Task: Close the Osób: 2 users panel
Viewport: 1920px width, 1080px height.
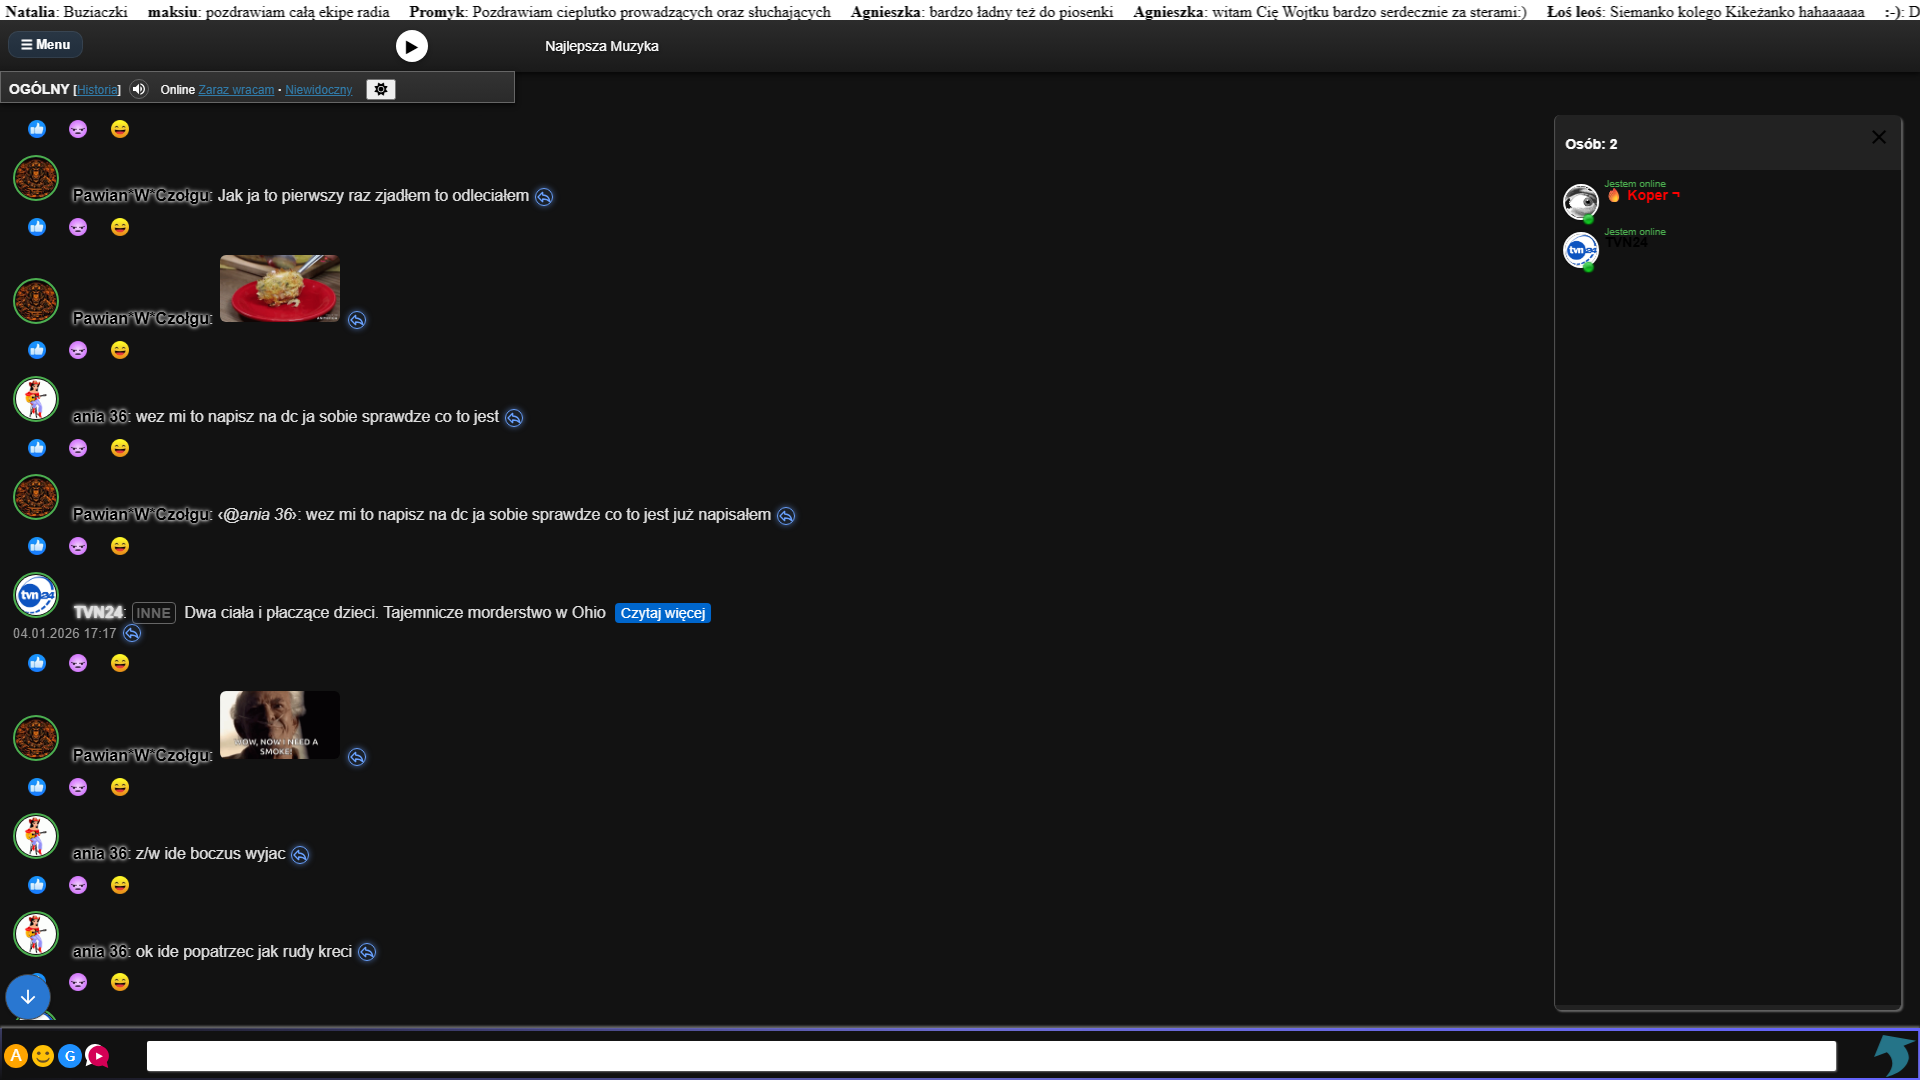Action: coord(1878,137)
